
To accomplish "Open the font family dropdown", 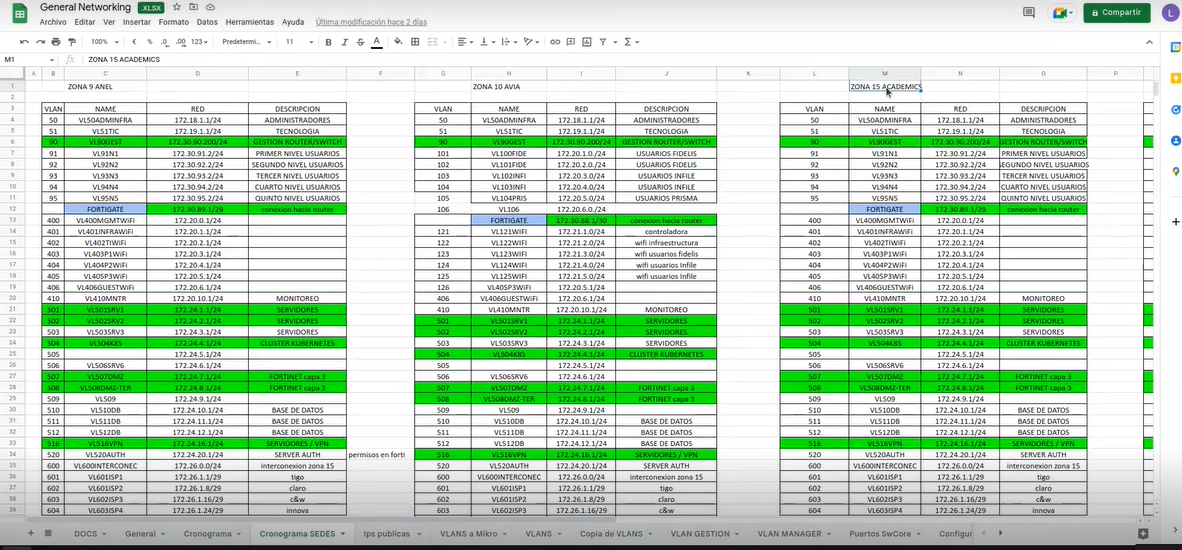I will (x=246, y=42).
